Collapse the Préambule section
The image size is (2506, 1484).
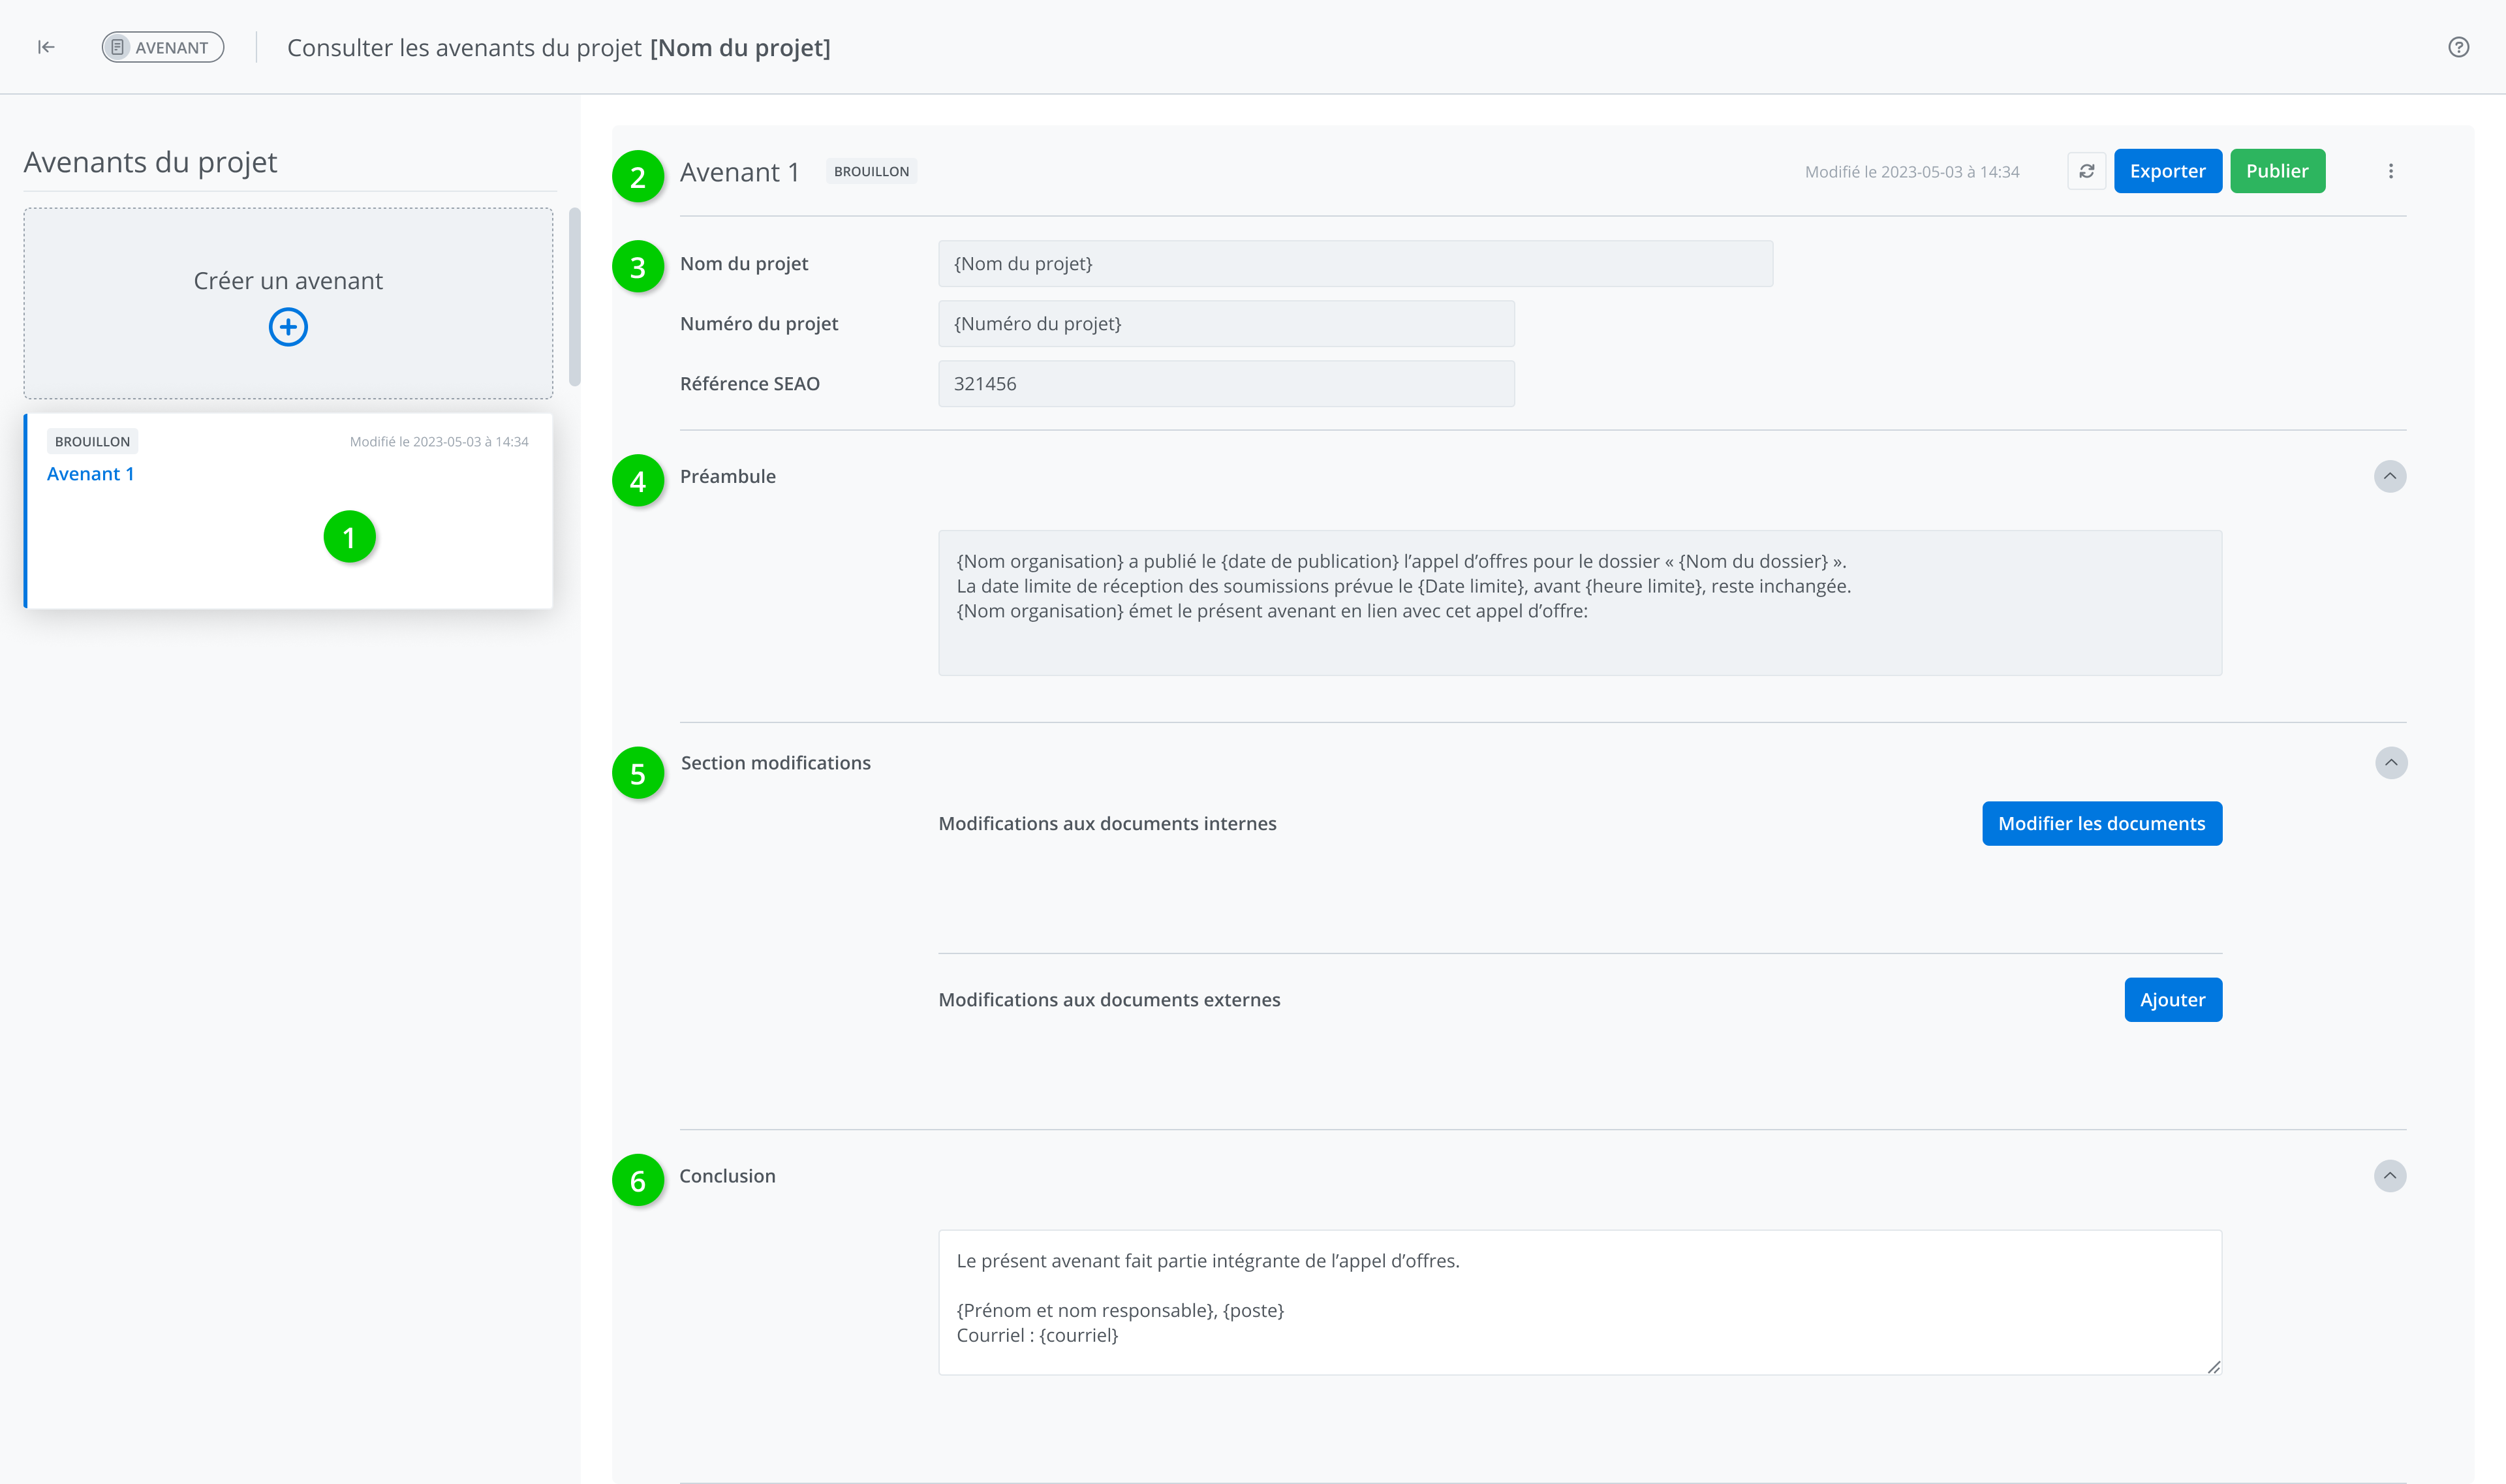[x=2389, y=476]
